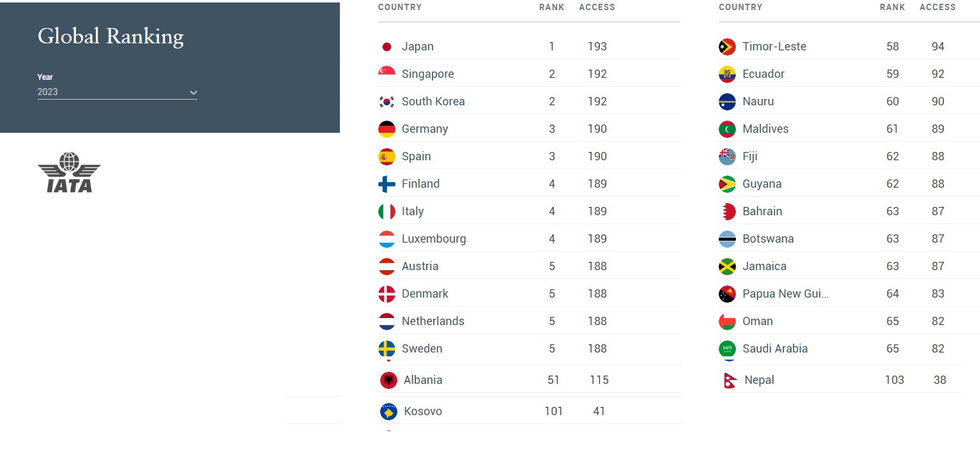Sort by left table RANK header
The width and height of the screenshot is (980, 463).
point(551,8)
